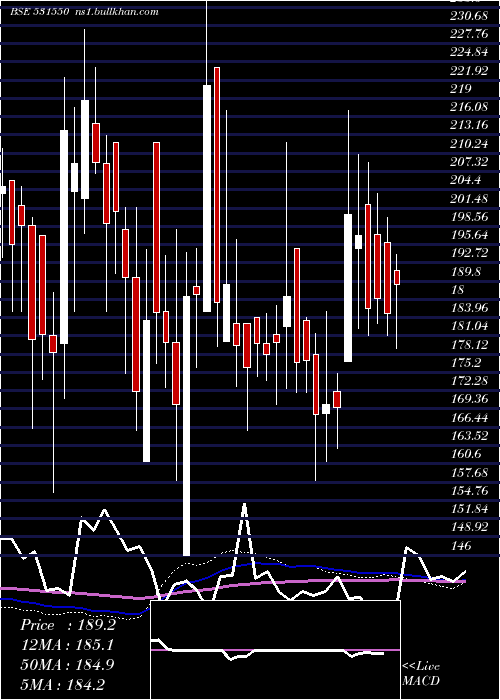Click inside the MACD inset panel
This screenshot has width=500, height=700.
coord(275,650)
